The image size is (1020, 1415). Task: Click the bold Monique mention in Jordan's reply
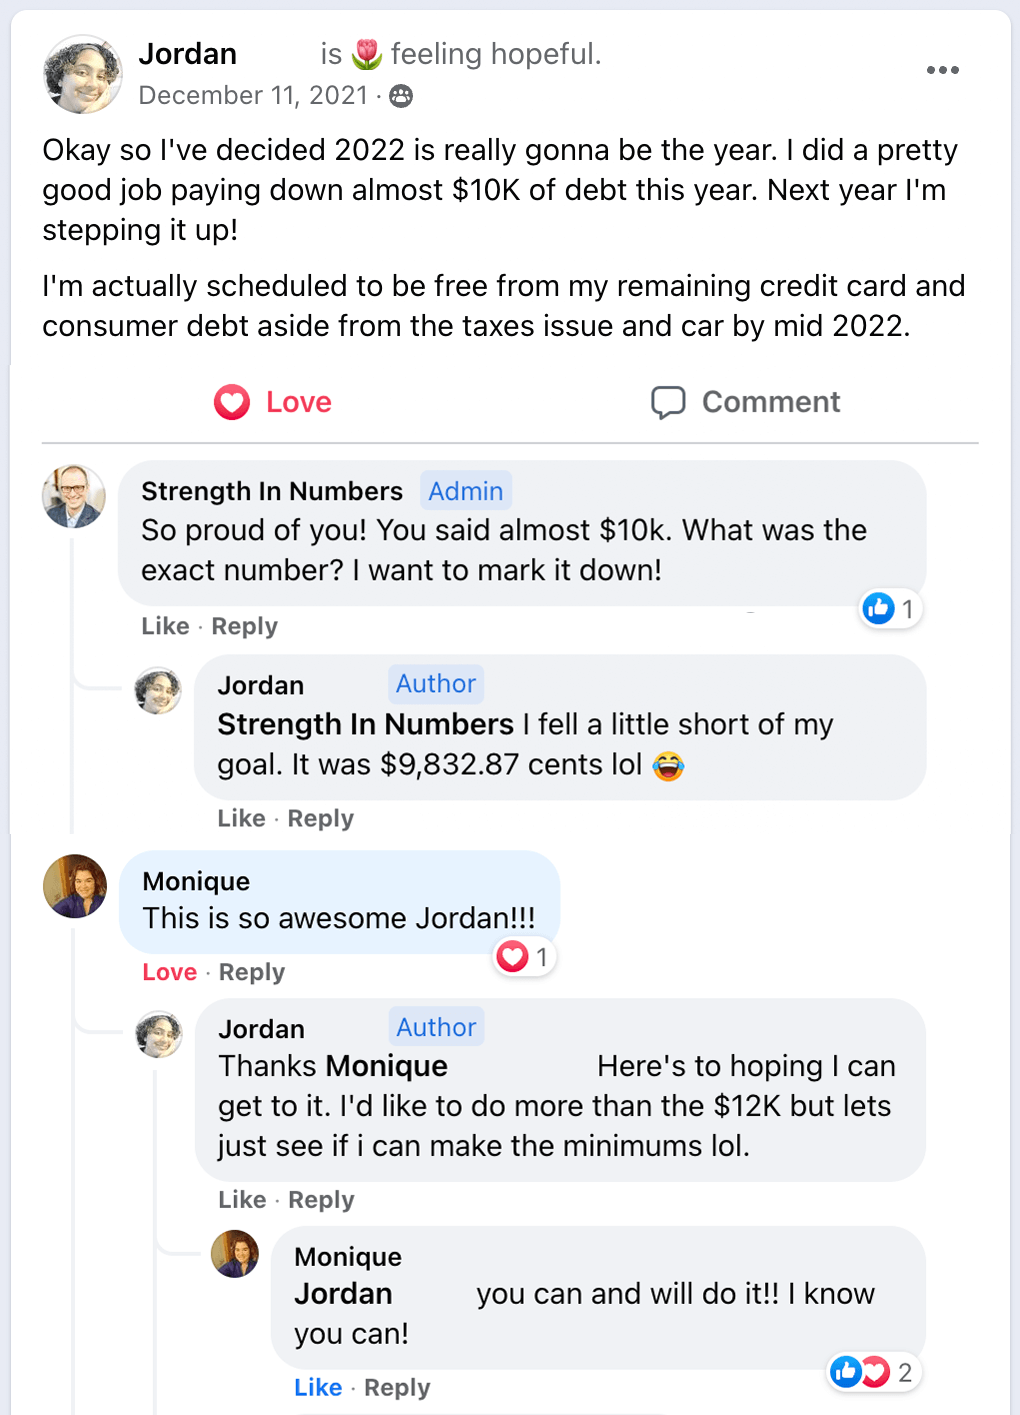[x=387, y=1066]
